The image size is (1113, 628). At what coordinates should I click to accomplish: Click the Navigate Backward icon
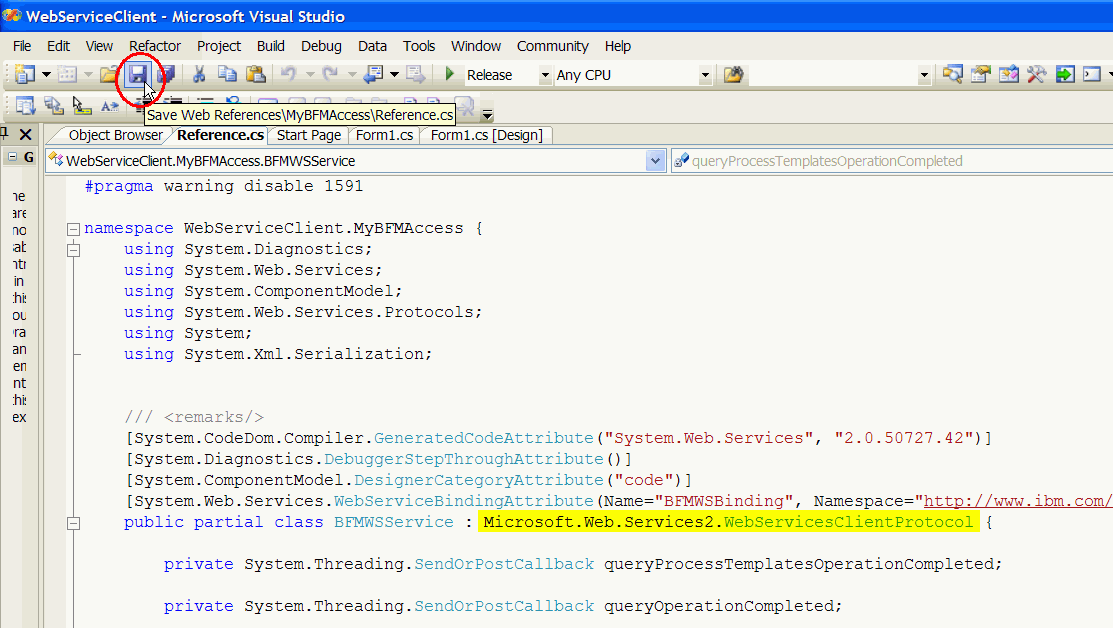pos(373,75)
